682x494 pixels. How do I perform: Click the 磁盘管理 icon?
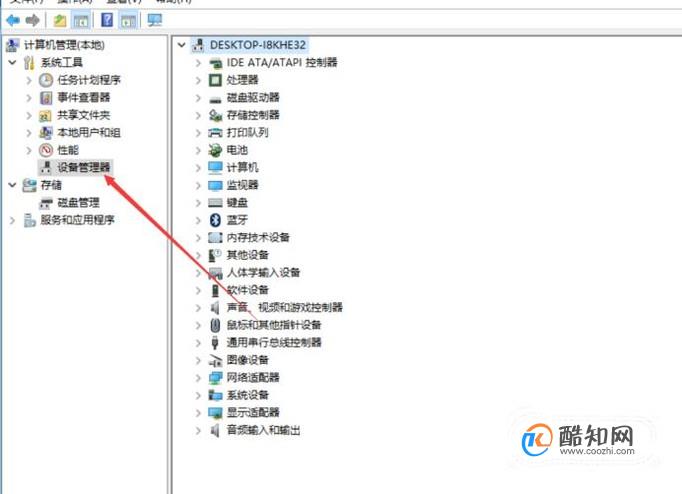(46, 203)
